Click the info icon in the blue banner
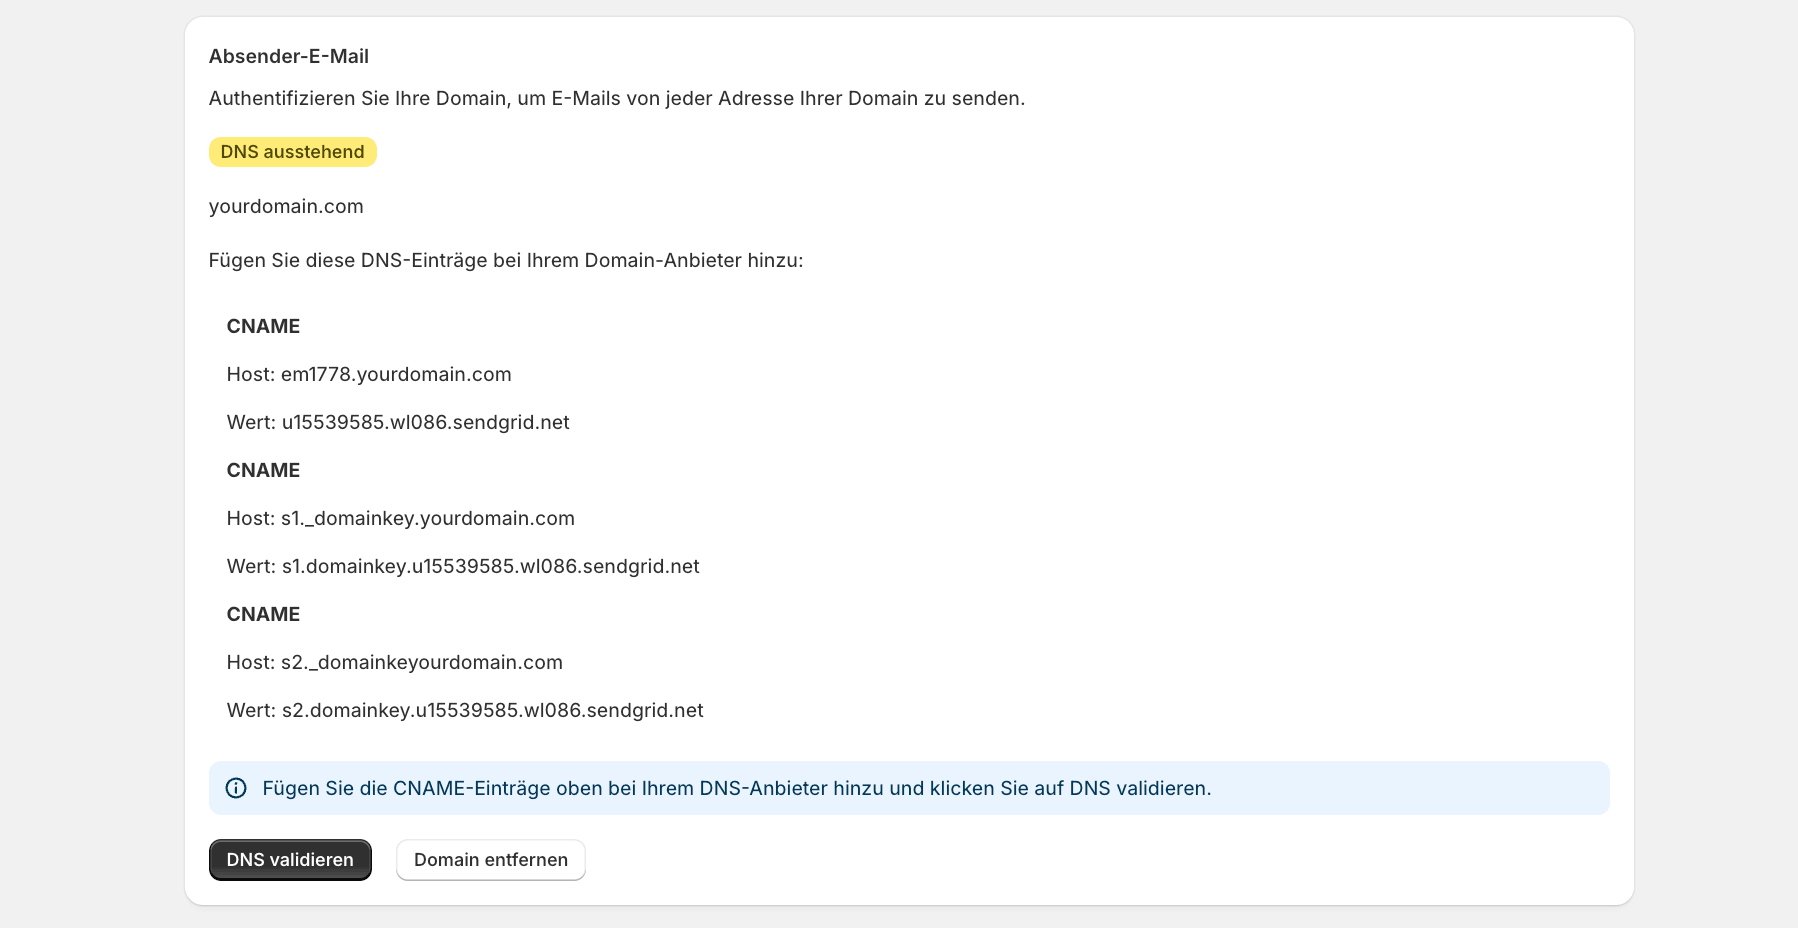Image resolution: width=1798 pixels, height=928 pixels. (x=236, y=789)
